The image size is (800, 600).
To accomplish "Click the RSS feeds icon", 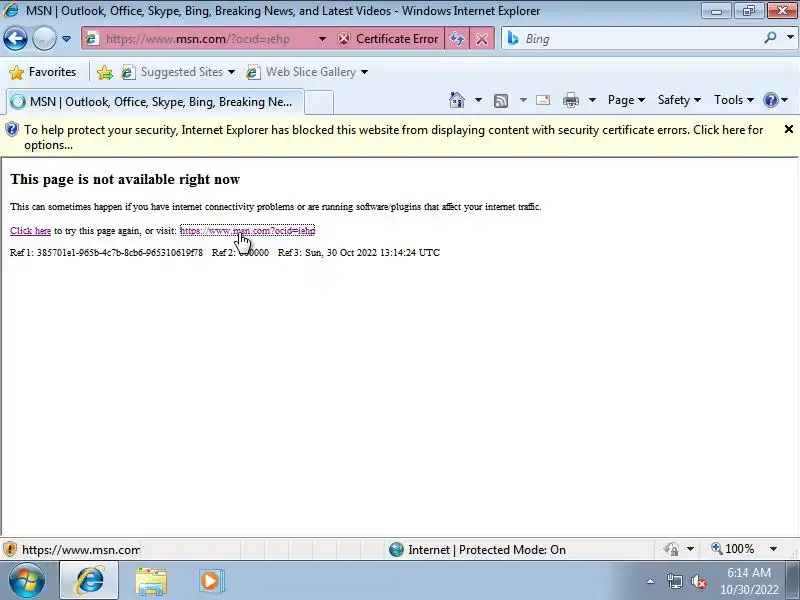I will tap(501, 101).
